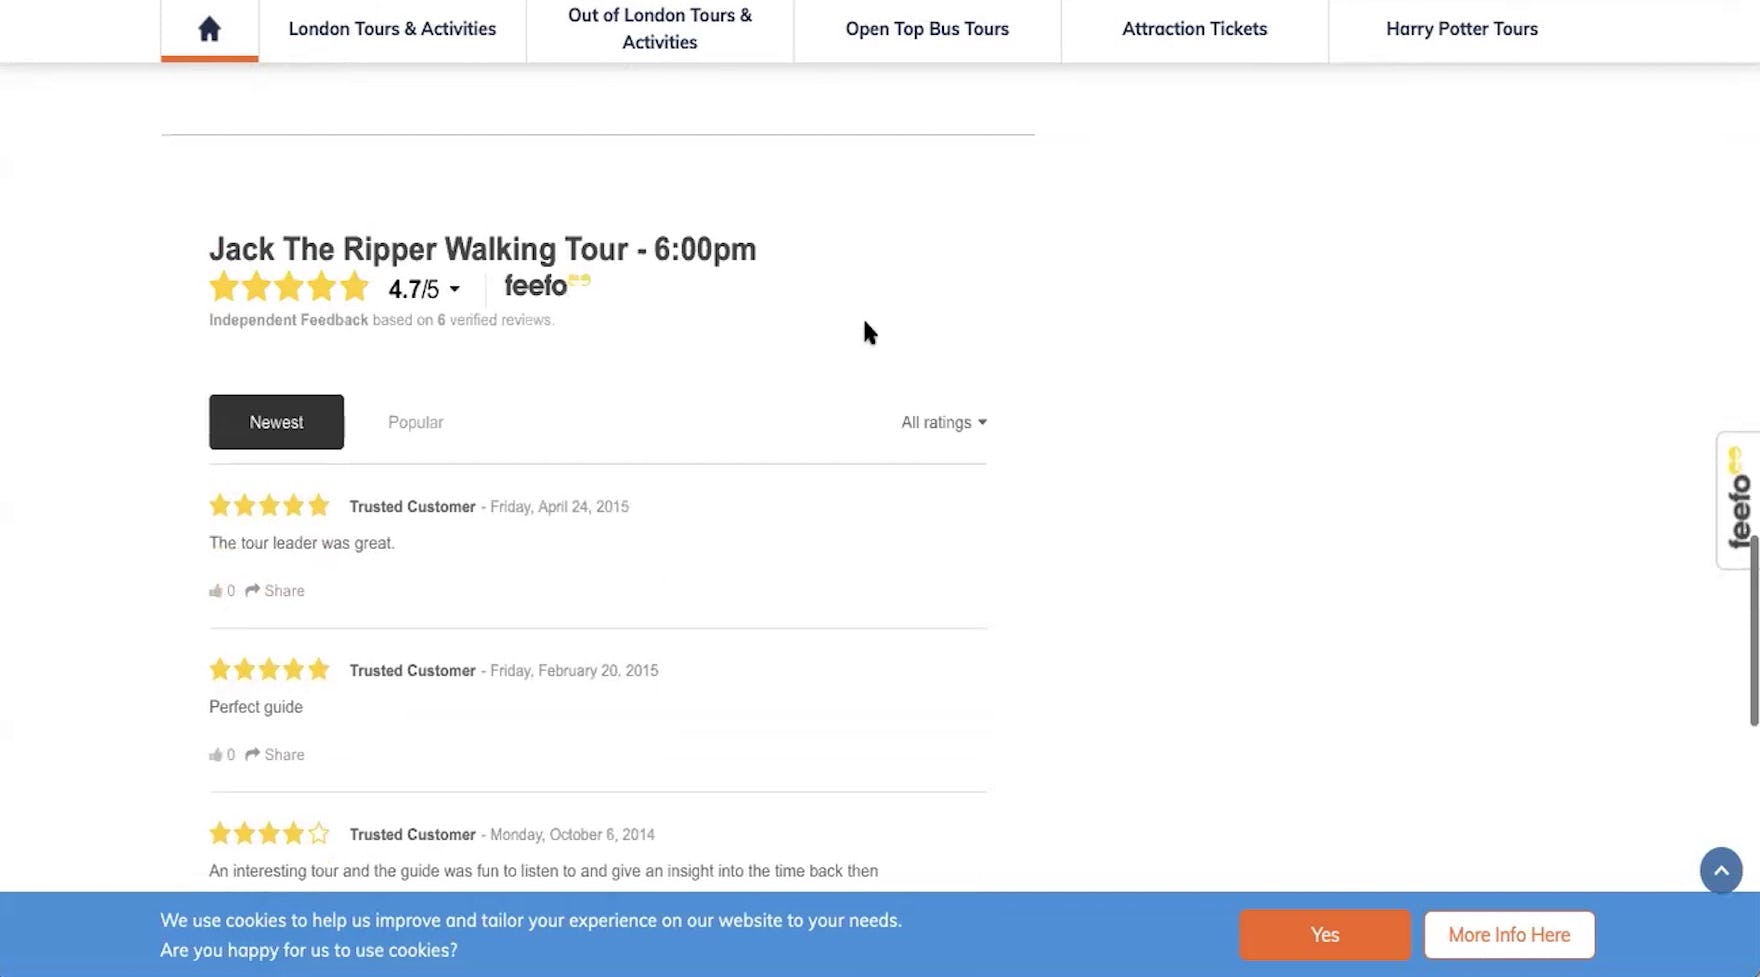Go to Open Top Bus Tours
This screenshot has height=977, width=1760.
[927, 29]
